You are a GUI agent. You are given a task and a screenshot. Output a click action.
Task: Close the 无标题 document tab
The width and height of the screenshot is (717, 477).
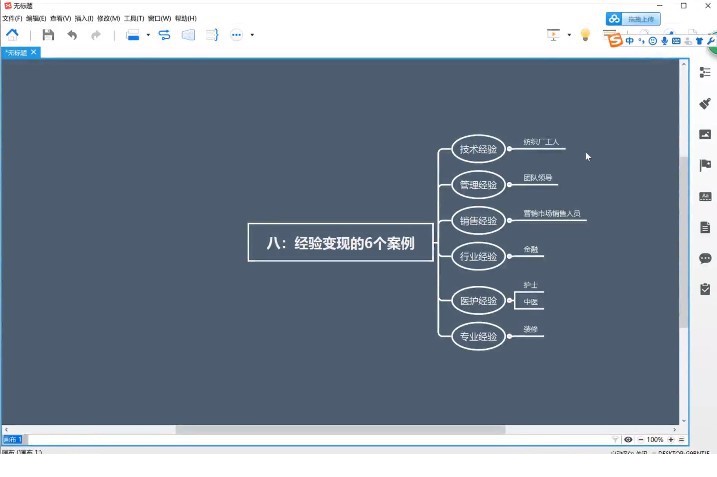(33, 52)
